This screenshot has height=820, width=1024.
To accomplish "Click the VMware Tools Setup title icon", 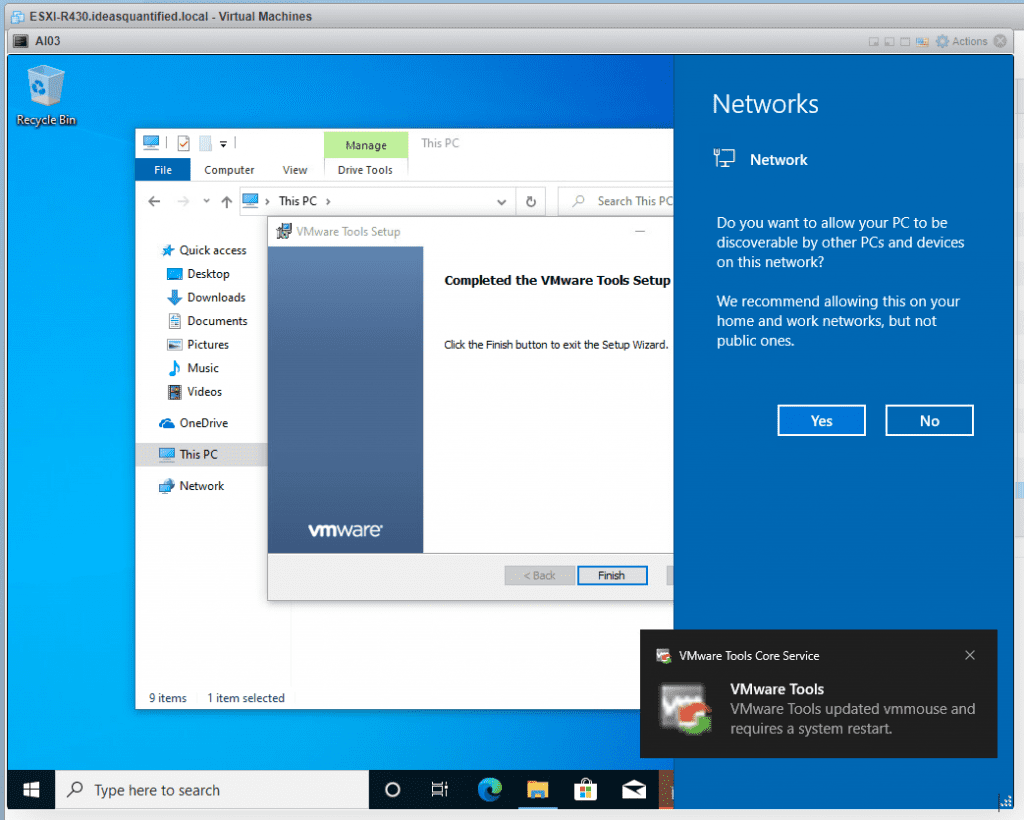I will [283, 231].
